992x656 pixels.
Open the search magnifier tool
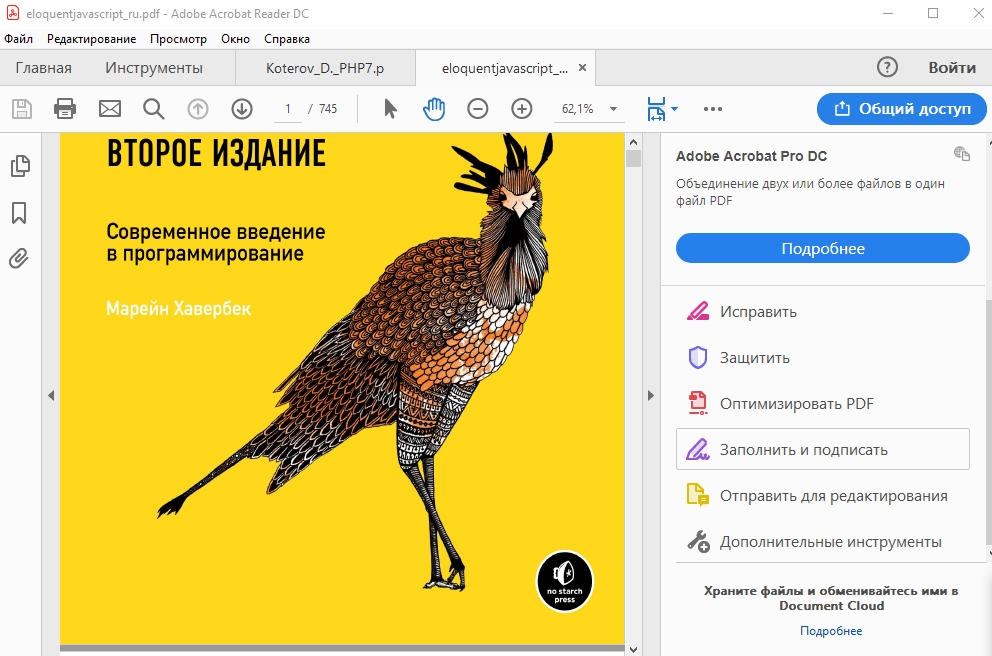point(154,109)
